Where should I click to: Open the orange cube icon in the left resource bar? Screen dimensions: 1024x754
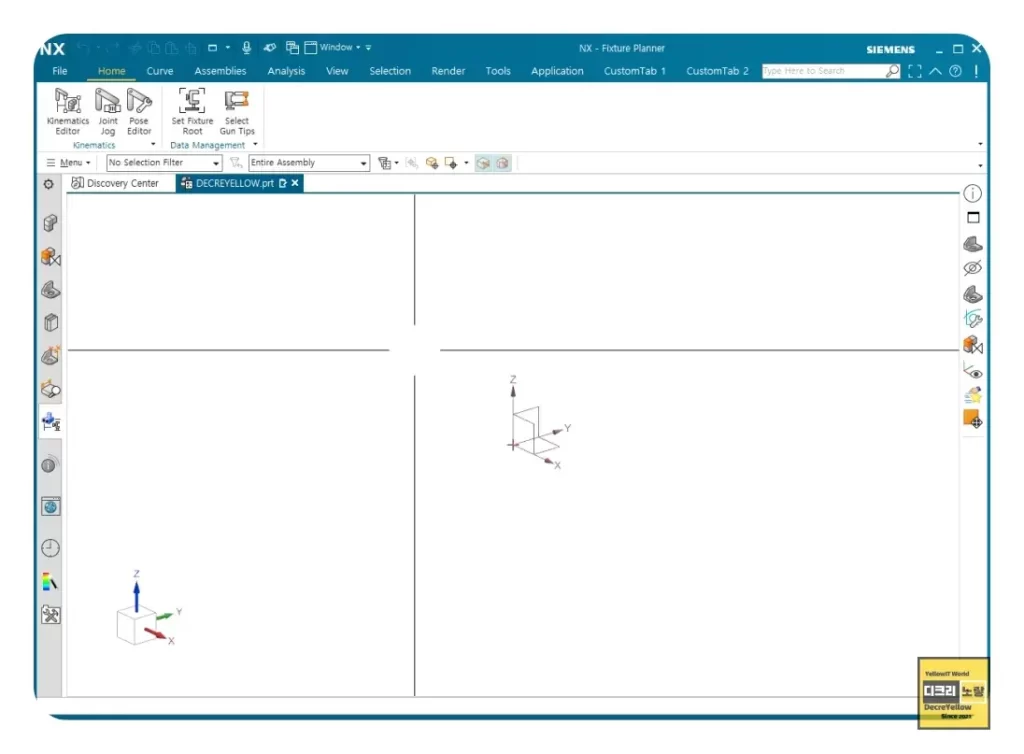(50, 257)
